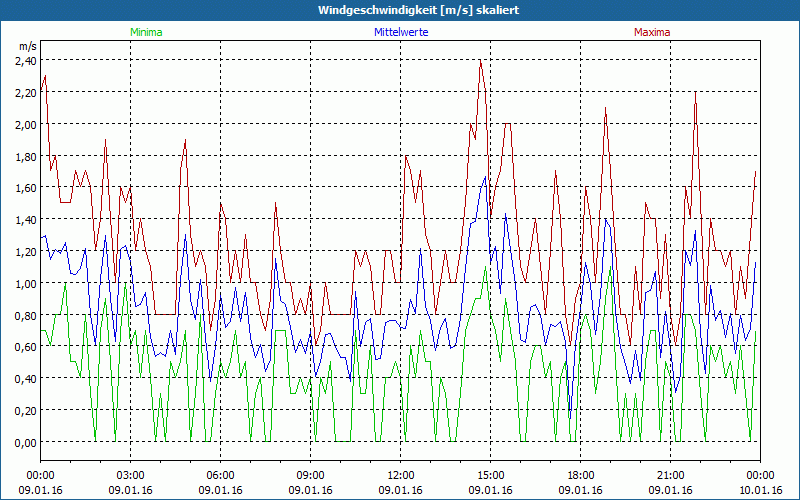Viewport: 800px width, 500px height.
Task: Click the 18:00 time axis label
Action: (x=581, y=476)
